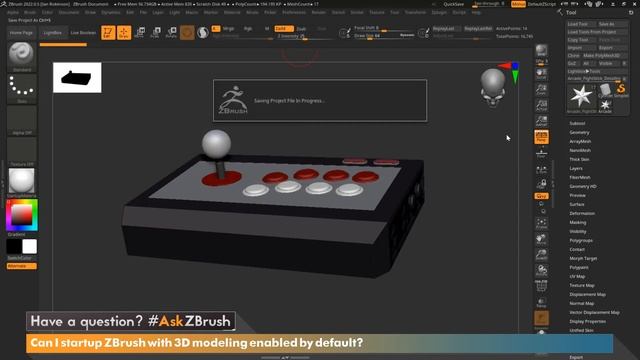Image resolution: width=640 pixels, height=360 pixels.
Task: Expand the Masking subpalette
Action: pos(578,222)
